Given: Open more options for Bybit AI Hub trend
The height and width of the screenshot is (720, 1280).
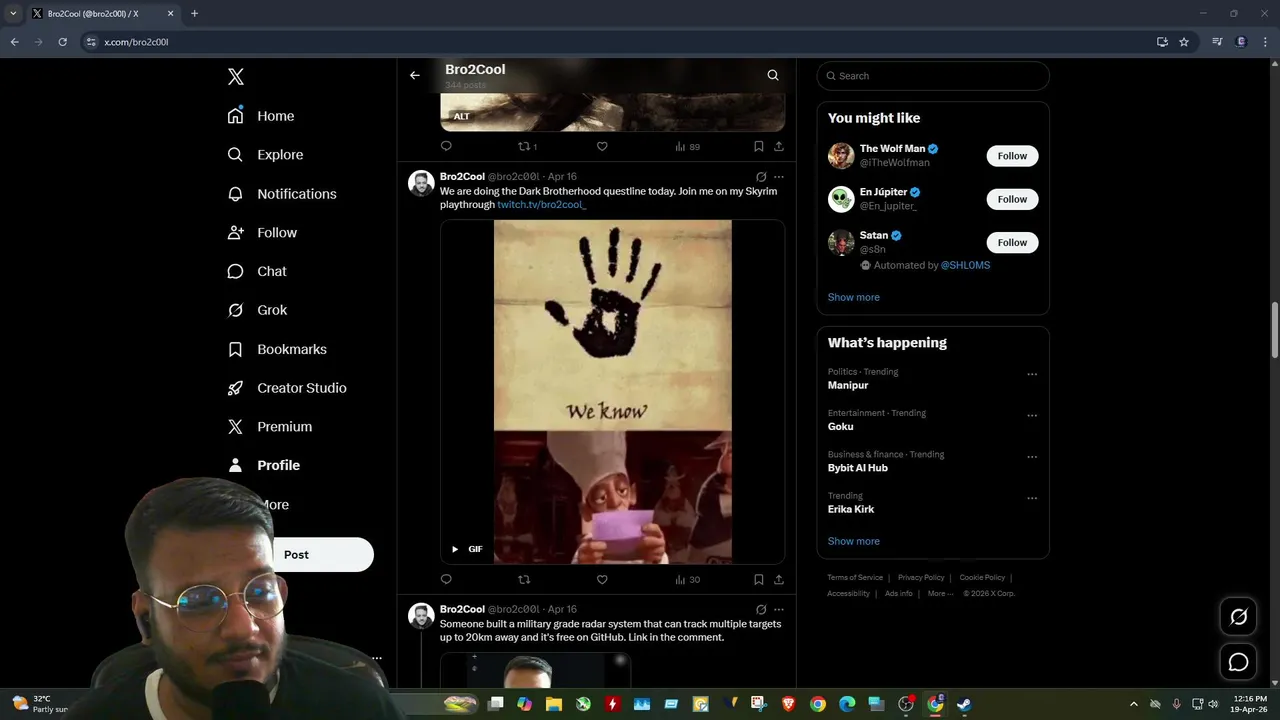Looking at the screenshot, I should 1032,457.
